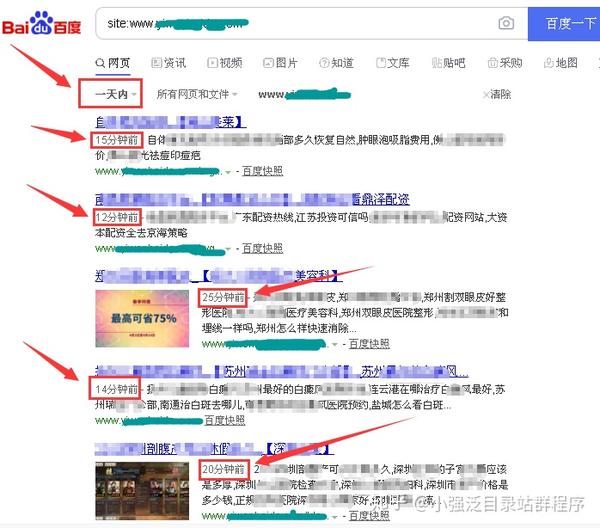Open the result title ending 美容科
600x528 pixels.
pyautogui.click(x=218, y=276)
